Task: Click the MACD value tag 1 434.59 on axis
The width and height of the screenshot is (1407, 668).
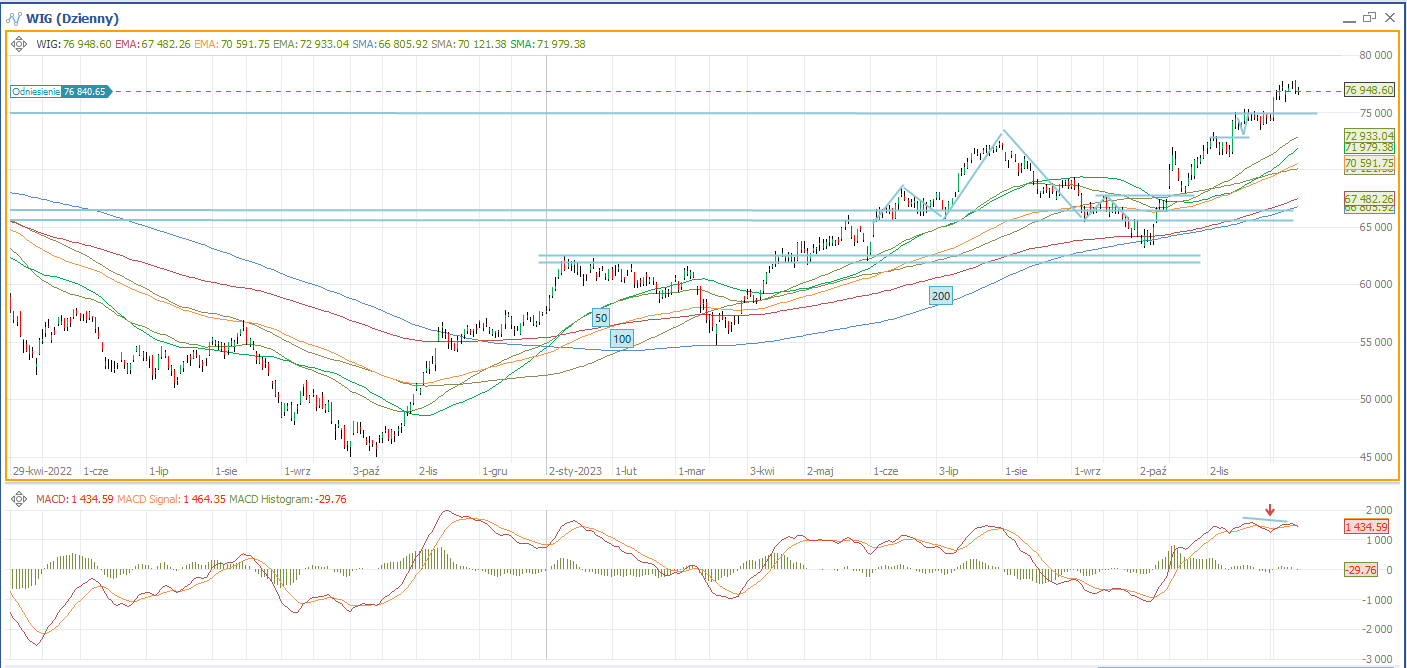Action: point(1366,526)
